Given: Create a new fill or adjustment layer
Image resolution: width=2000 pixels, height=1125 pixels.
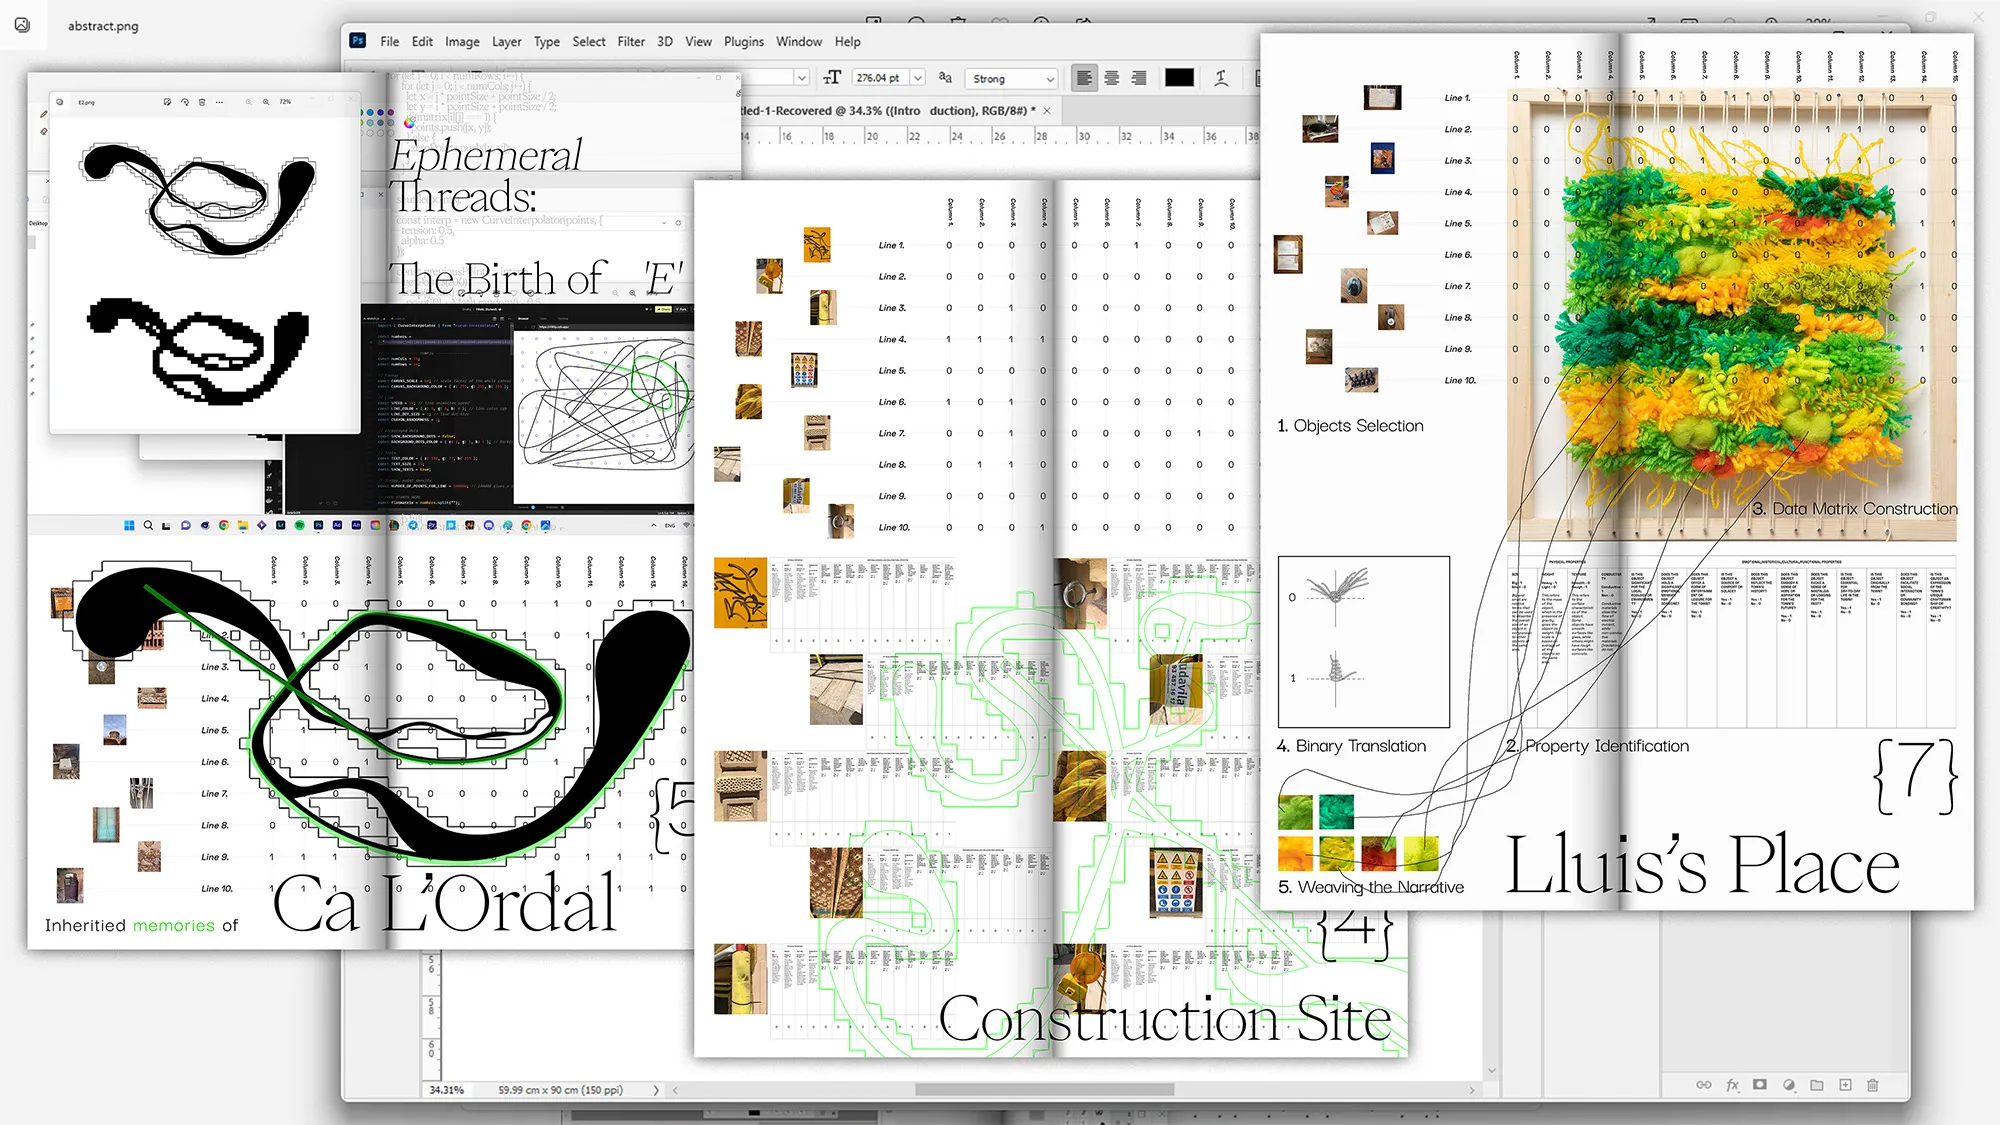Looking at the screenshot, I should point(1789,1085).
